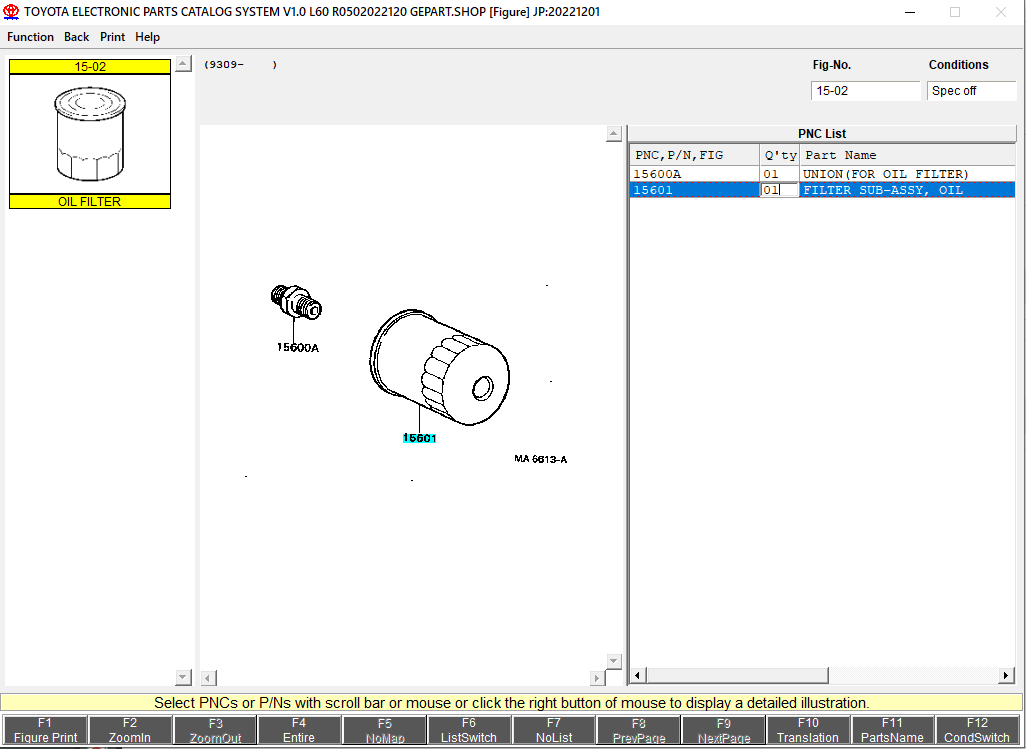Click the F11 PartsName button
This screenshot has width=1026, height=749.
coord(892,730)
